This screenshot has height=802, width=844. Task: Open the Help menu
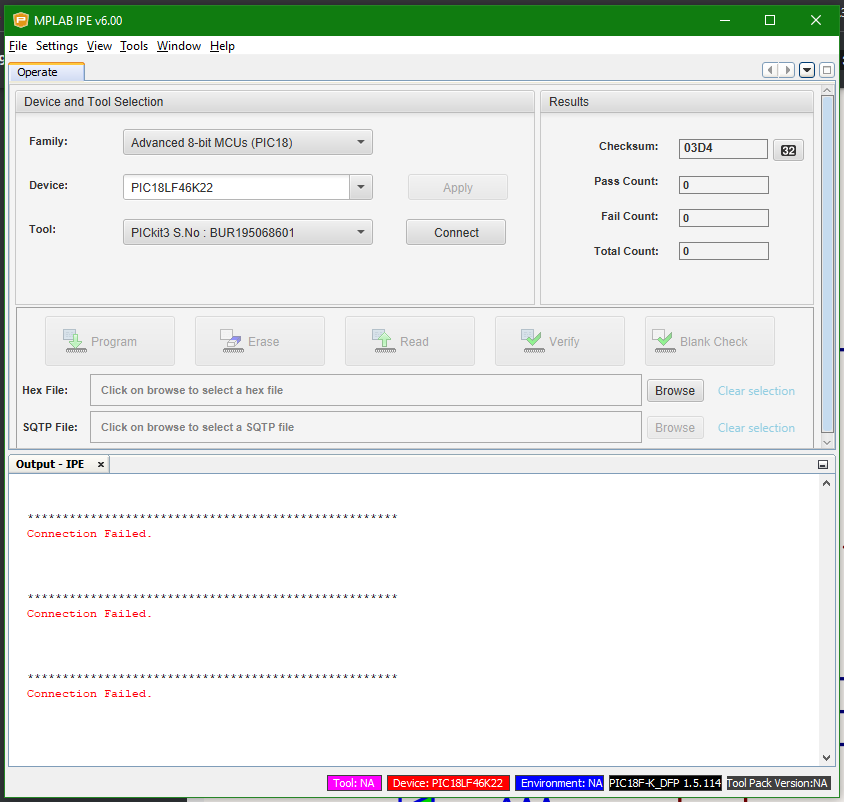(222, 46)
